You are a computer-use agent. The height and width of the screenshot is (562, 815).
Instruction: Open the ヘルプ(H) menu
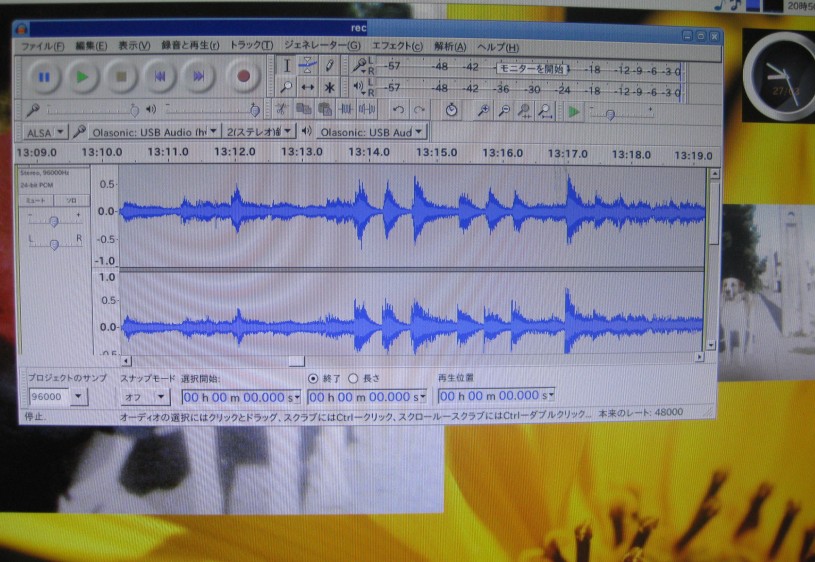pyautogui.click(x=498, y=47)
